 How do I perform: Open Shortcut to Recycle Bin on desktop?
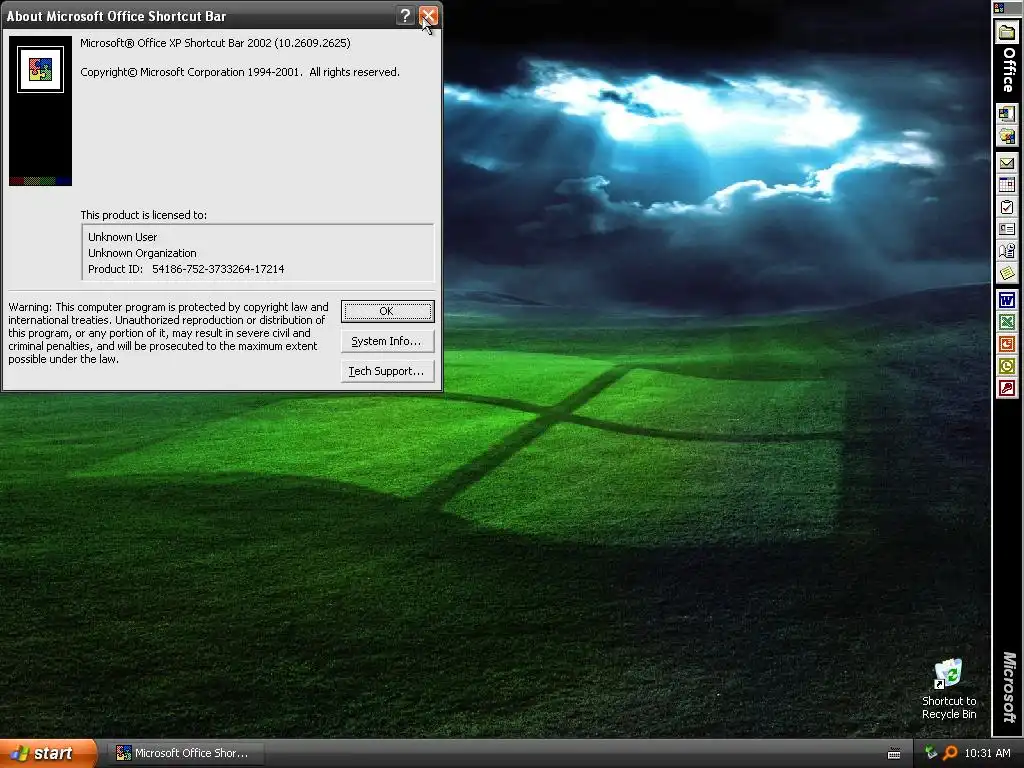[949, 690]
